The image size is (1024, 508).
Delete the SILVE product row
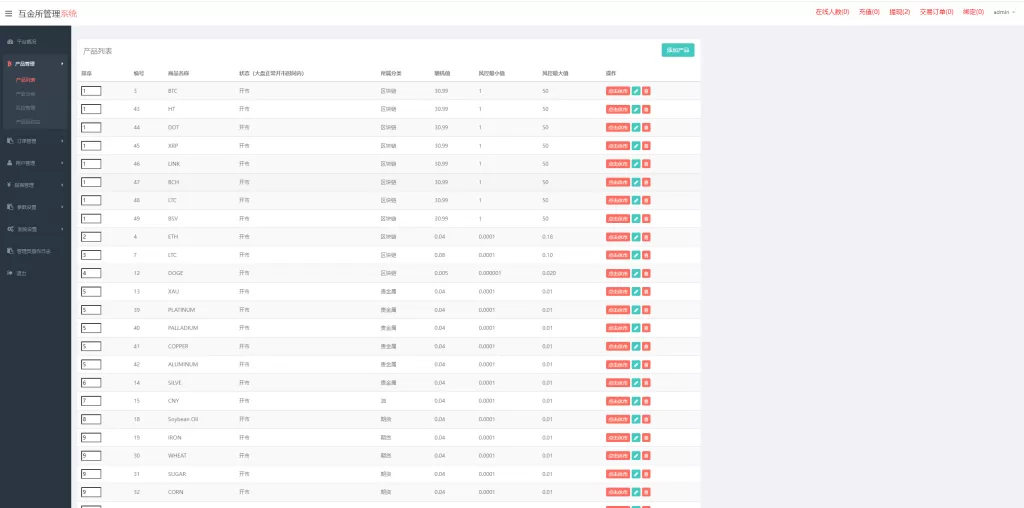coord(646,383)
